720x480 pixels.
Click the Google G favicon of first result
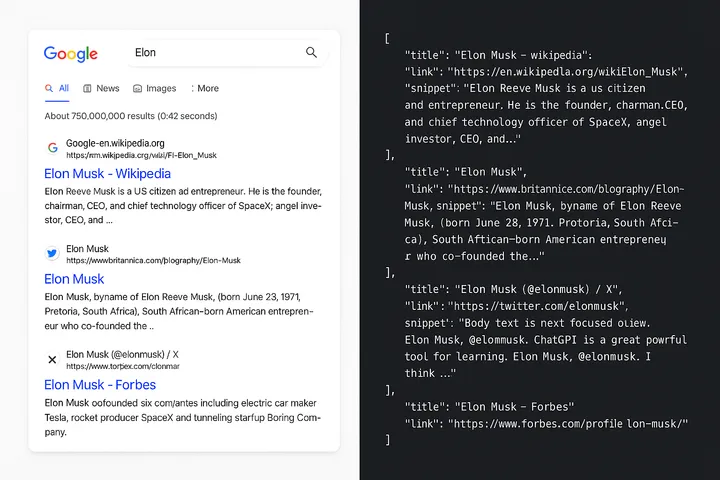pos(53,147)
